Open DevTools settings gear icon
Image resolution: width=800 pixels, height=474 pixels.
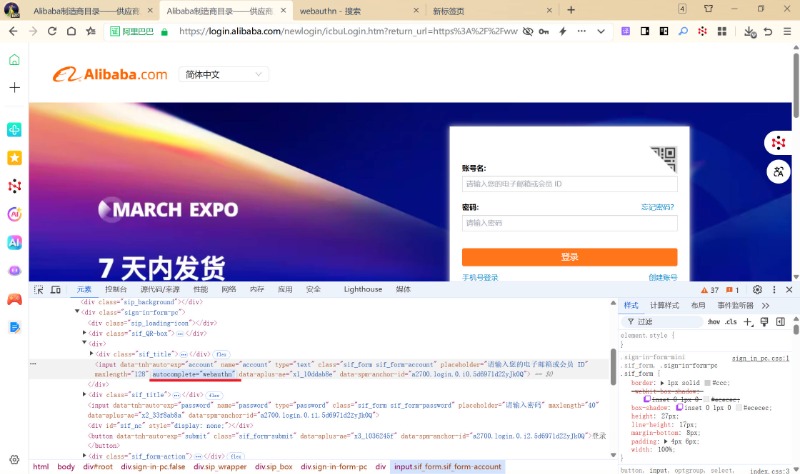tap(757, 289)
